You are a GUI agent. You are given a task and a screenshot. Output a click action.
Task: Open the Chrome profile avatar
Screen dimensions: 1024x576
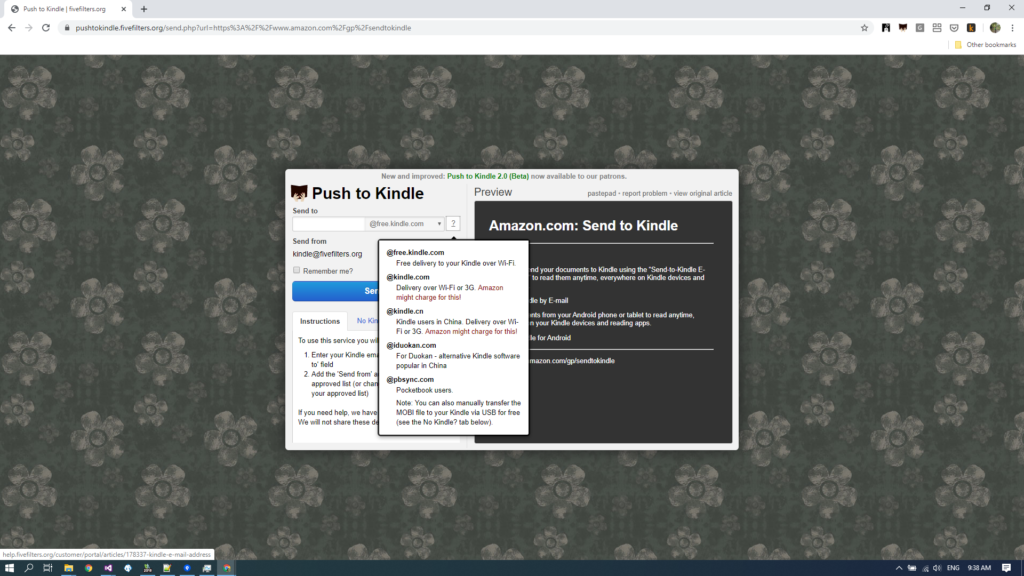point(995,28)
